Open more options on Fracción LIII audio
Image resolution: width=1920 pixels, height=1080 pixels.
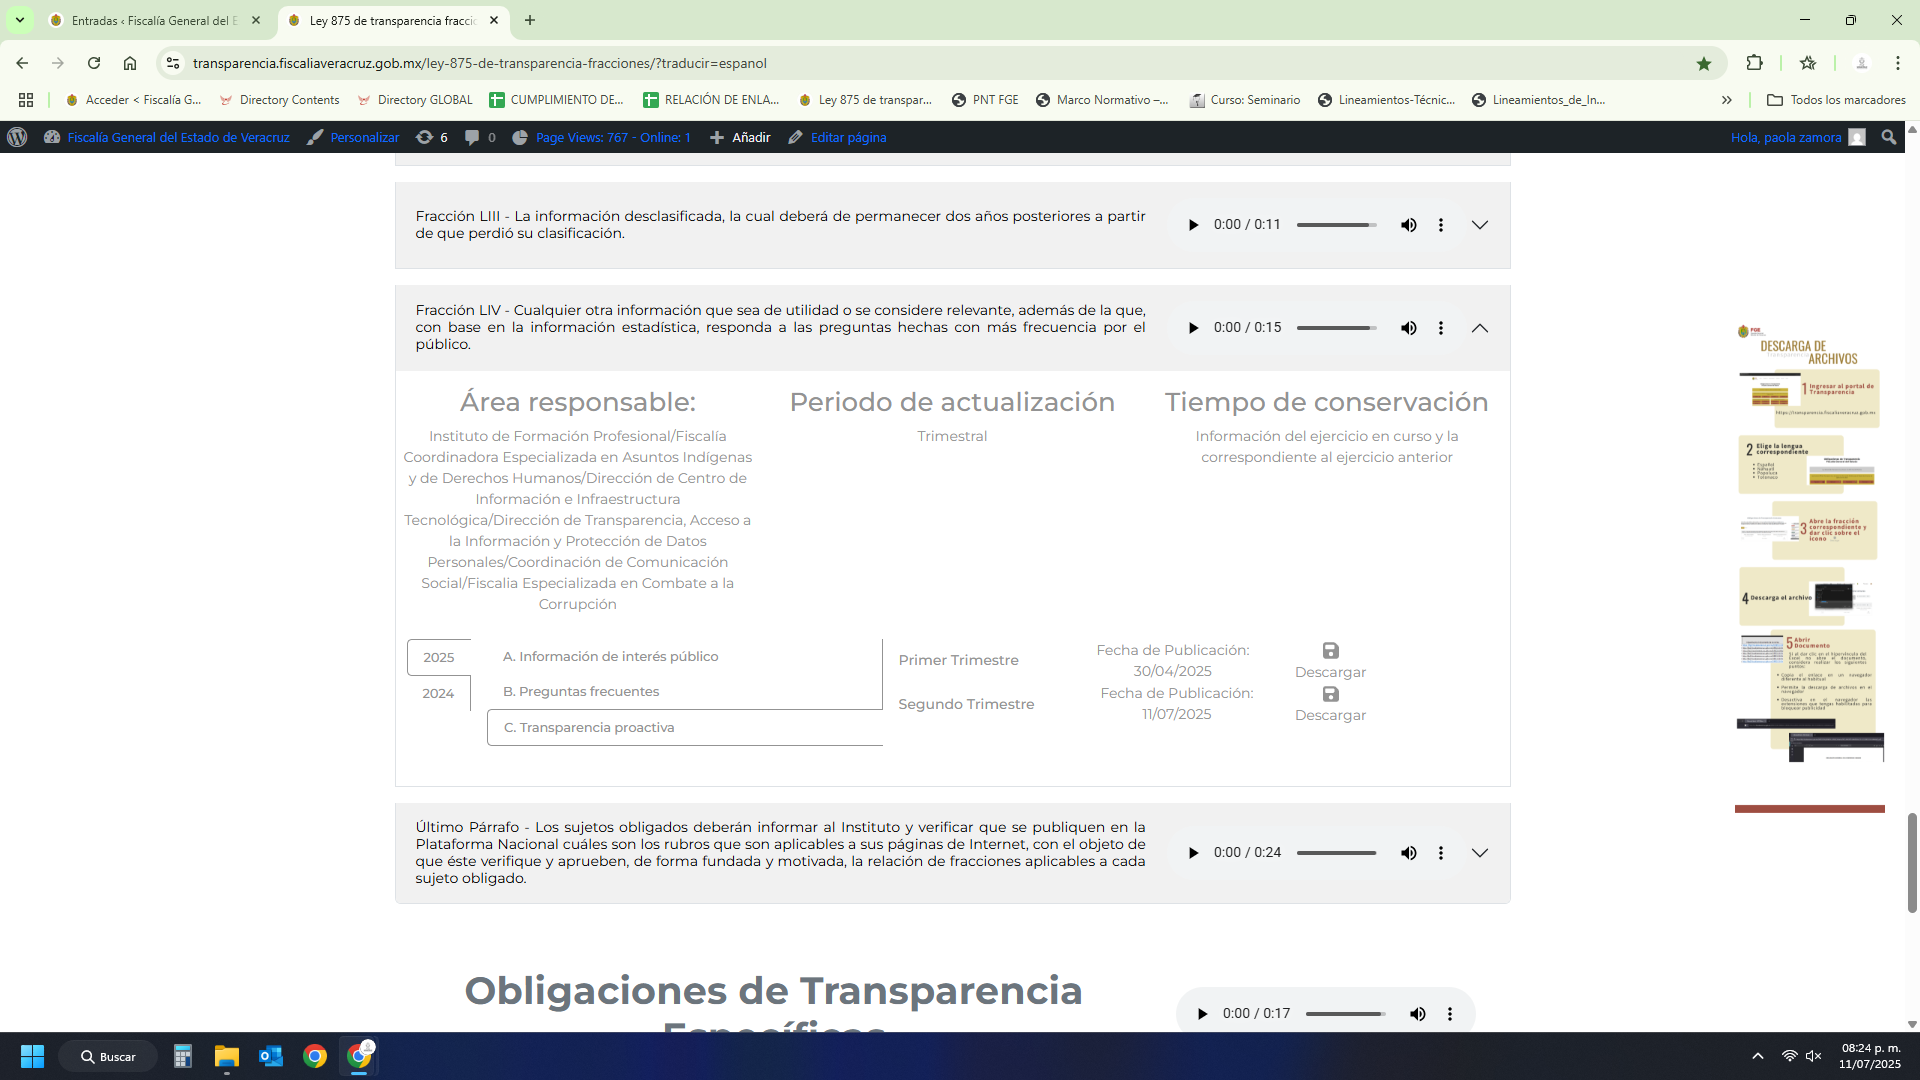pos(1440,225)
